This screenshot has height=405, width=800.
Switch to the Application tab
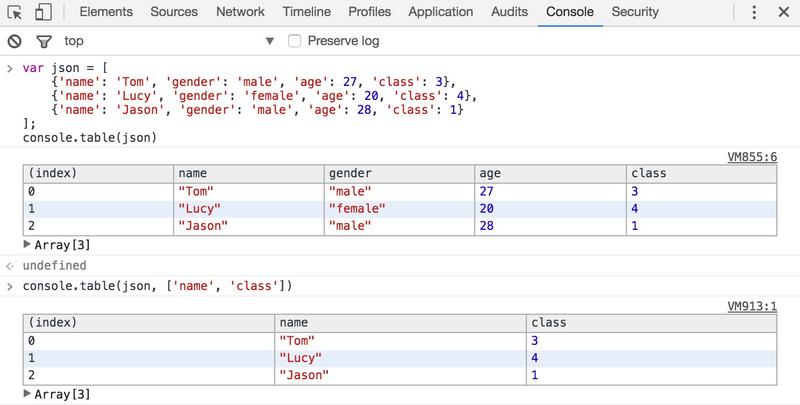(441, 12)
